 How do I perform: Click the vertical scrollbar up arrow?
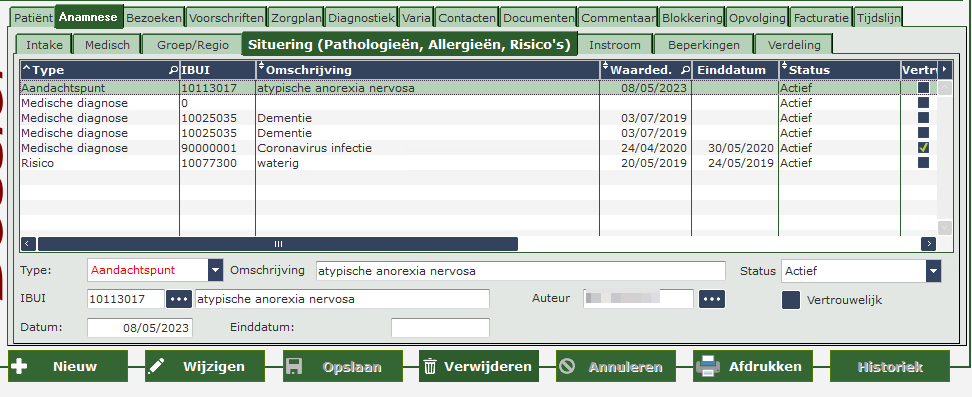[x=945, y=87]
